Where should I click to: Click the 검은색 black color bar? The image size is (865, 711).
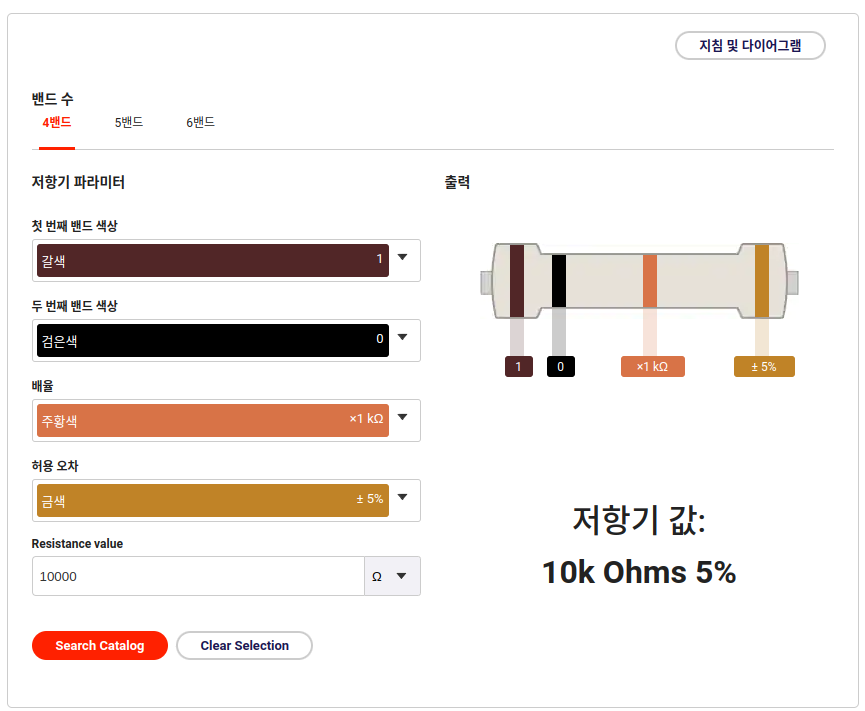[213, 340]
